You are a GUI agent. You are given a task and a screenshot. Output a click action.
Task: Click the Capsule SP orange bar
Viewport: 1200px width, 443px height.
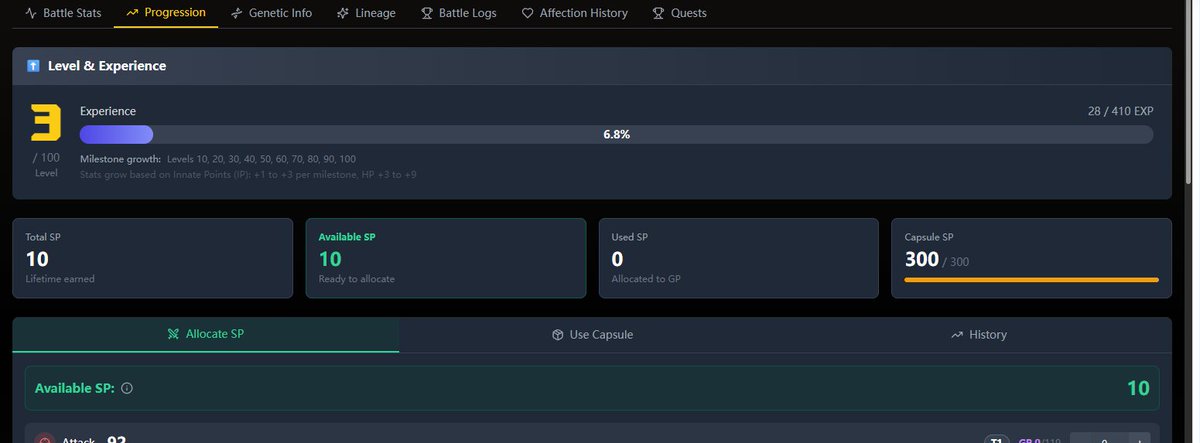point(1031,280)
